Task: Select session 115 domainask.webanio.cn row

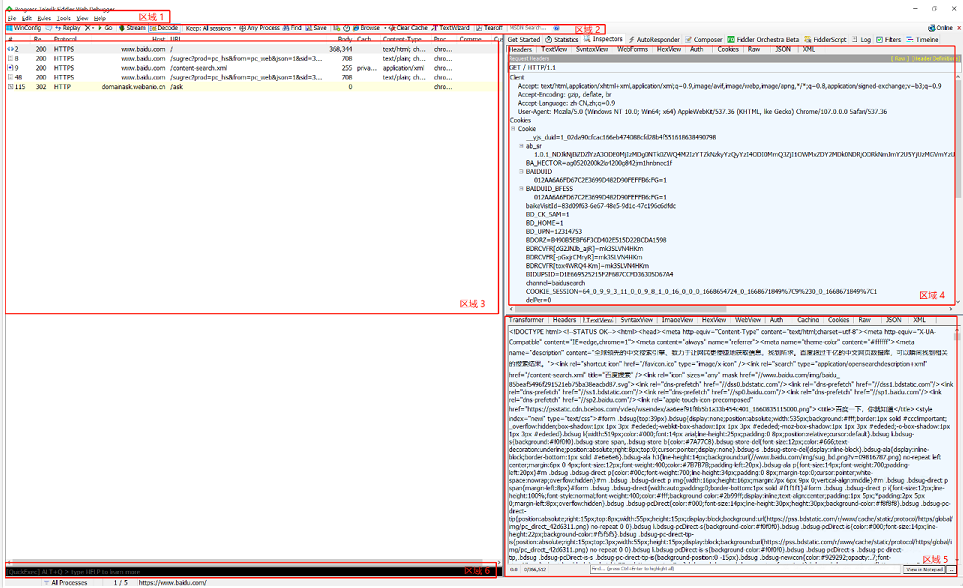Action: (252, 87)
